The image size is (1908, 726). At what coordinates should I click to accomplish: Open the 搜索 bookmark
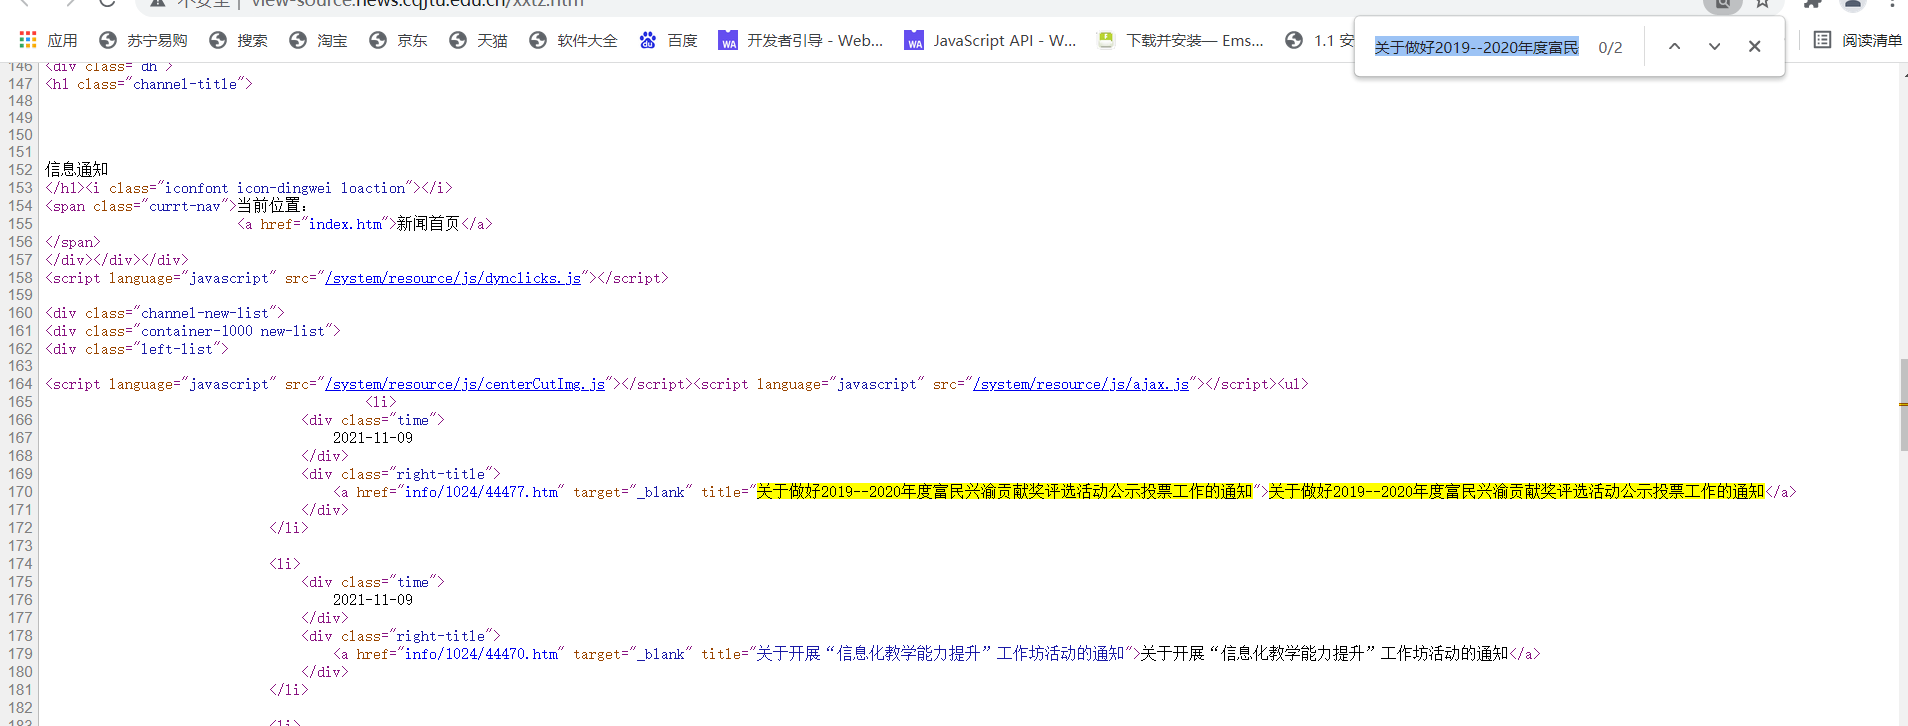coord(238,40)
